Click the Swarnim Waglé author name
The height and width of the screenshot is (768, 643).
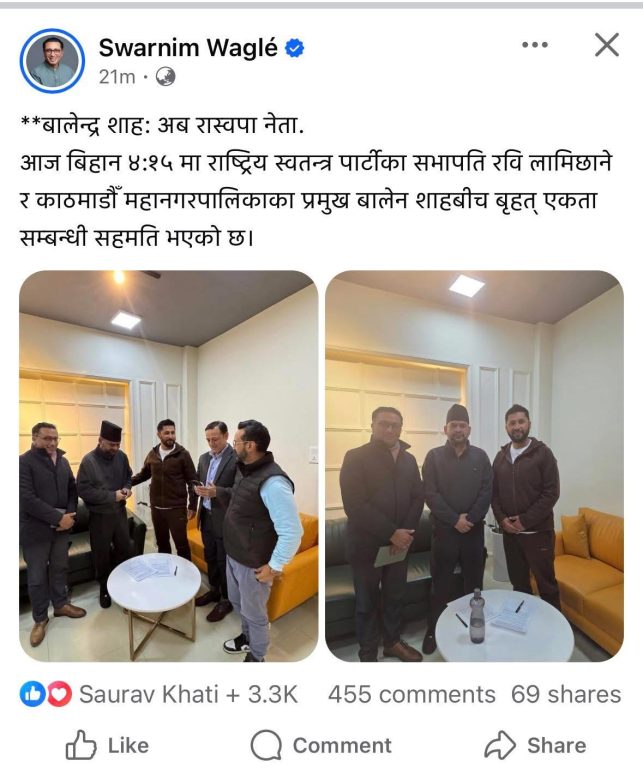[188, 48]
